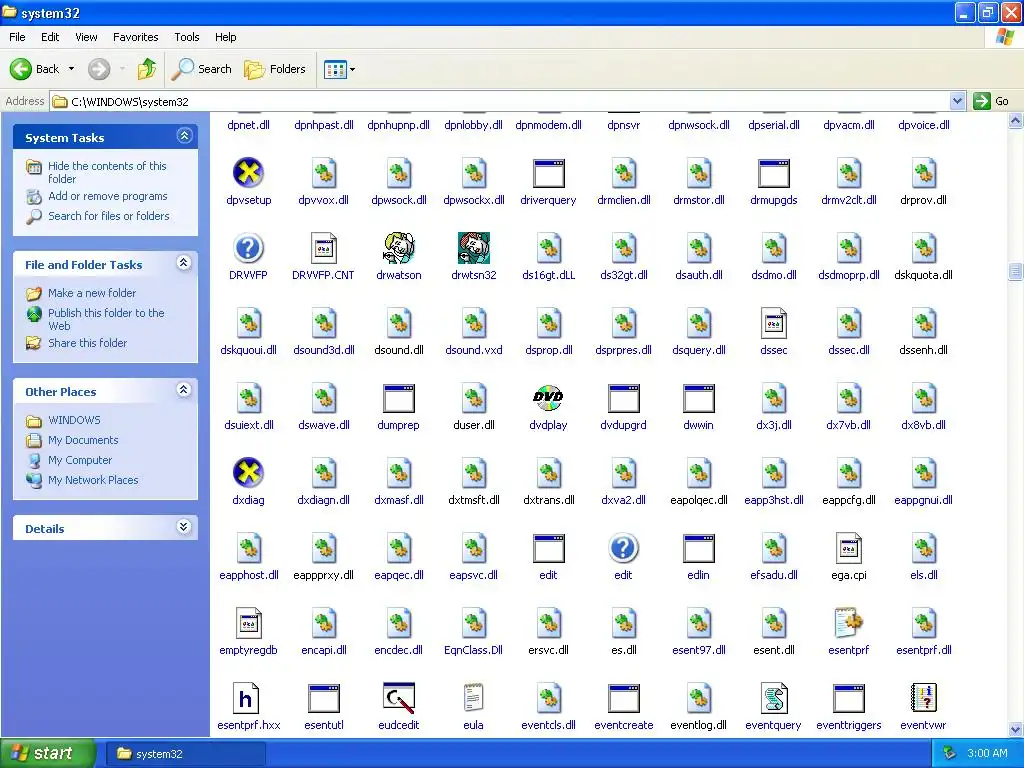This screenshot has width=1024, height=768.
Task: Open the Edit menu
Action: click(50, 37)
